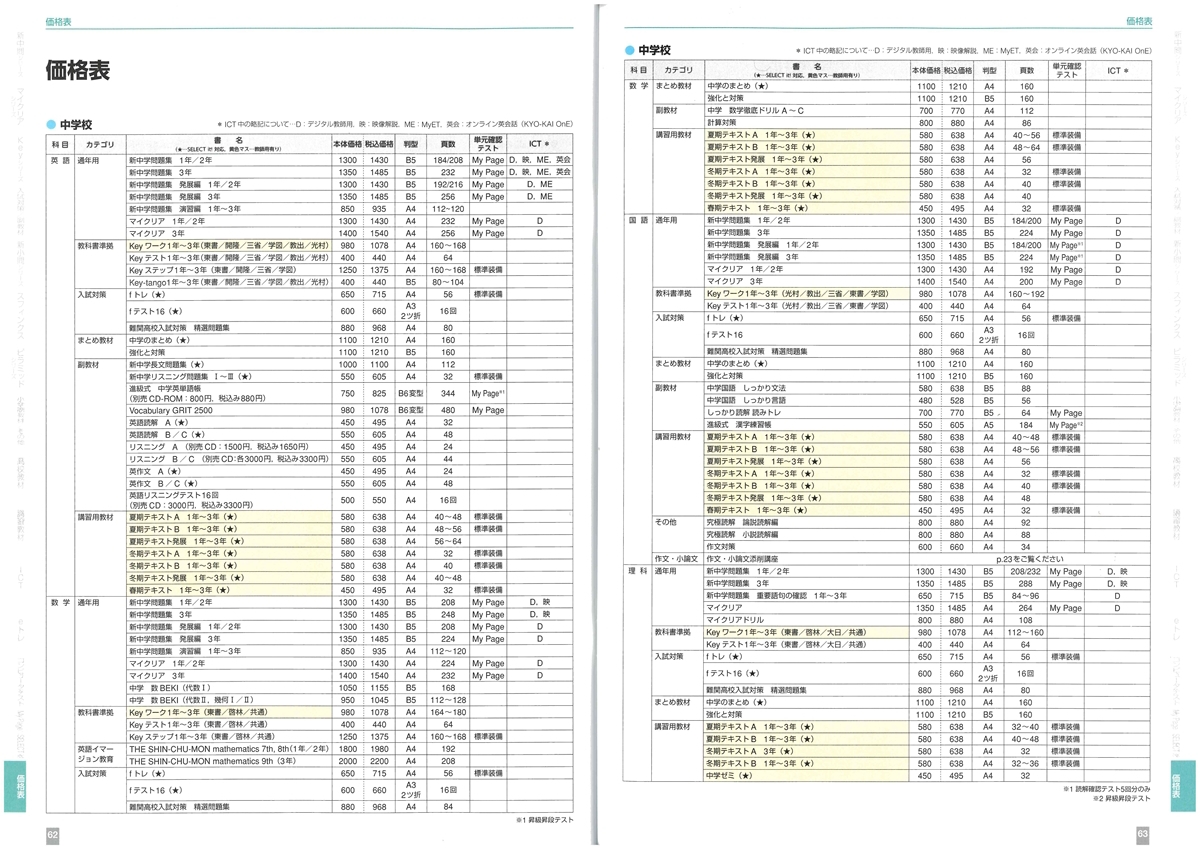Viewport: 1200px width, 849px height.
Task: Click the large 価格表 page title
Action: coord(78,71)
